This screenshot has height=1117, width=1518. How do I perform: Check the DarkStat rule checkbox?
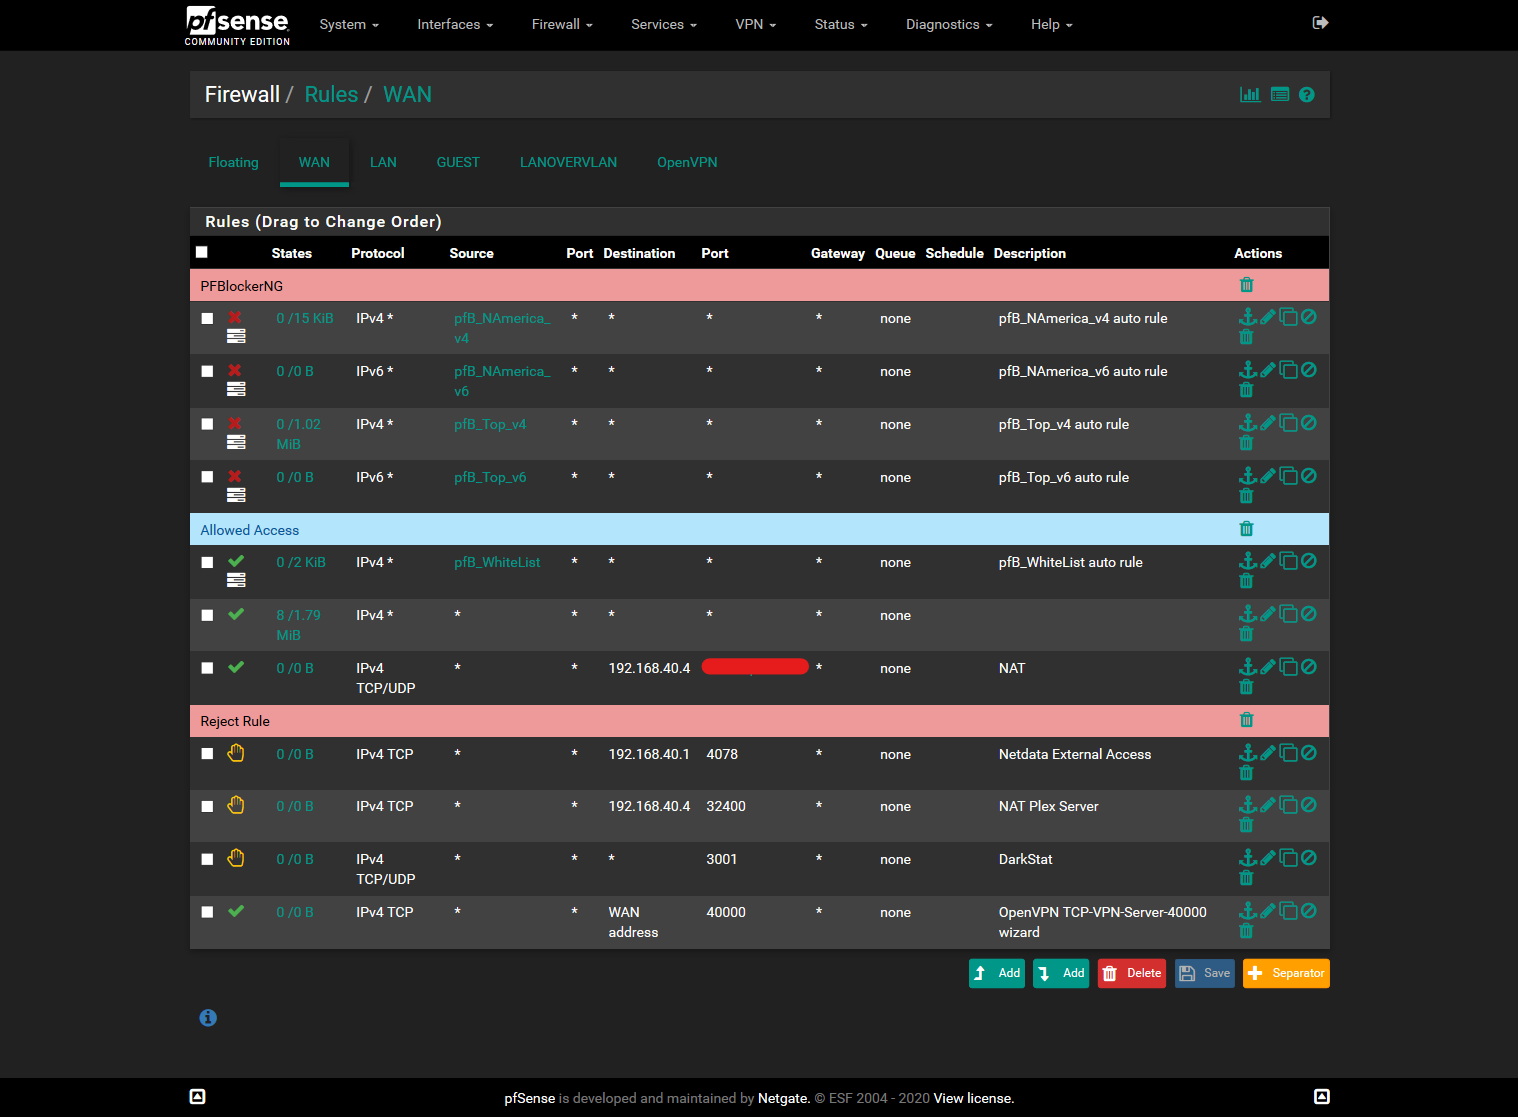(x=207, y=859)
